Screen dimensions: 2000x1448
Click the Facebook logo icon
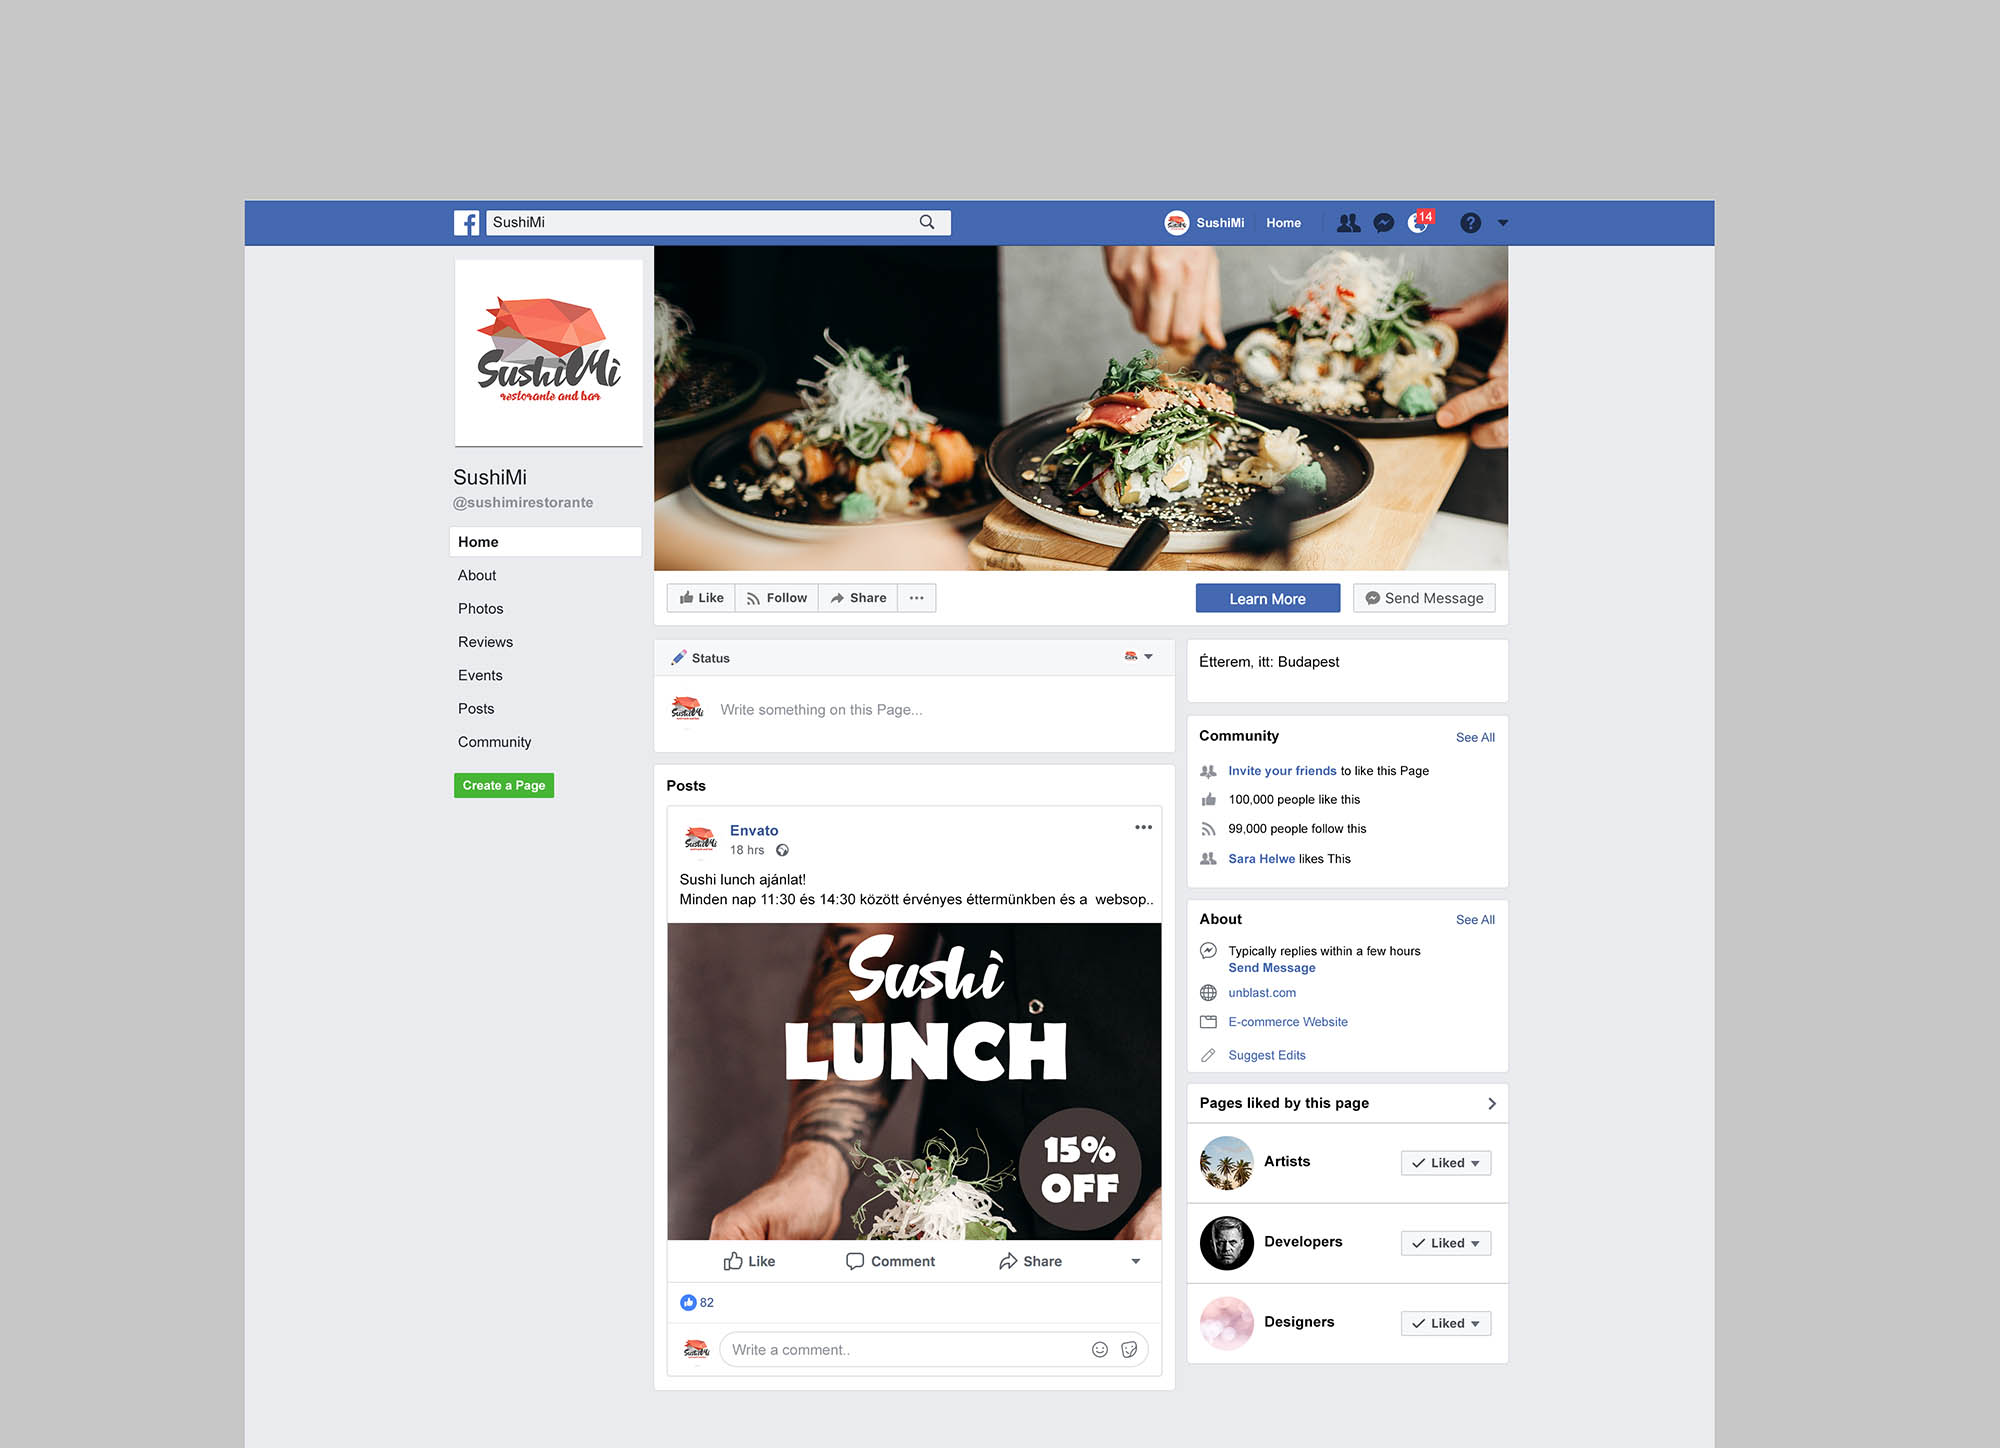pos(466,222)
